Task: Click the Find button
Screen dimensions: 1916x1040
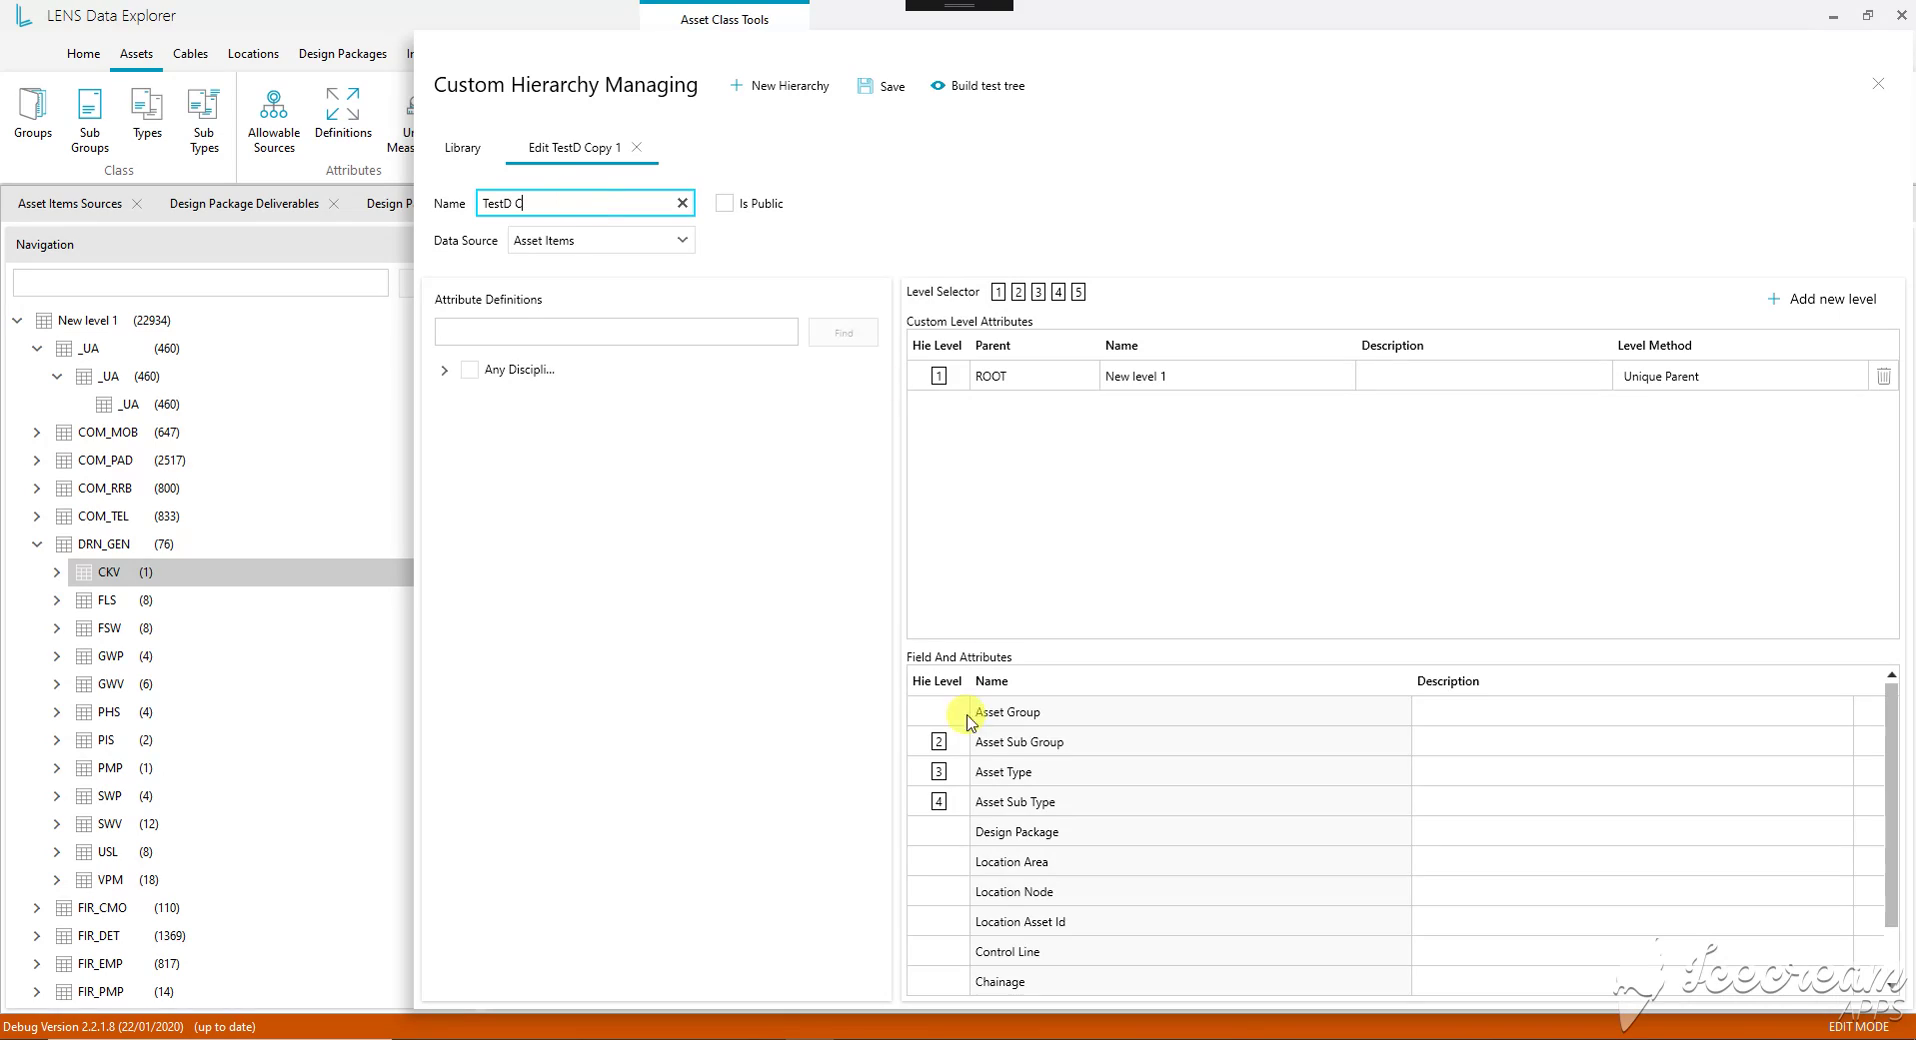Action: point(843,333)
